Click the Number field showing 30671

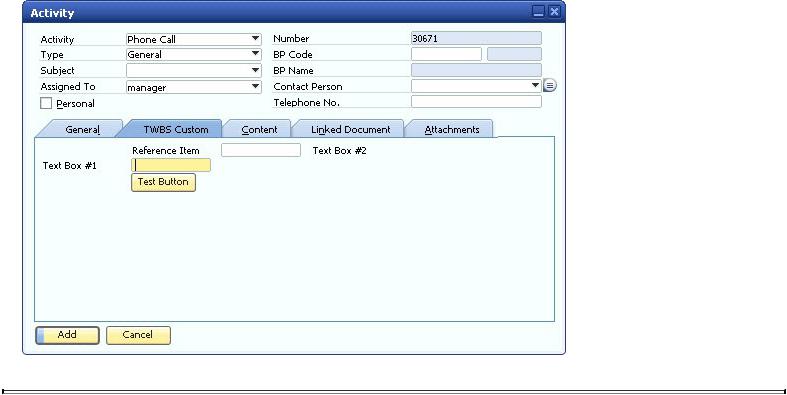476,38
